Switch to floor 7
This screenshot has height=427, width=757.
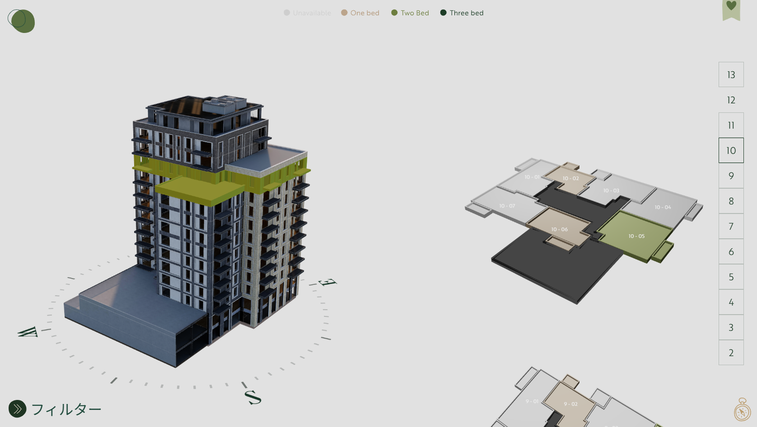731,227
